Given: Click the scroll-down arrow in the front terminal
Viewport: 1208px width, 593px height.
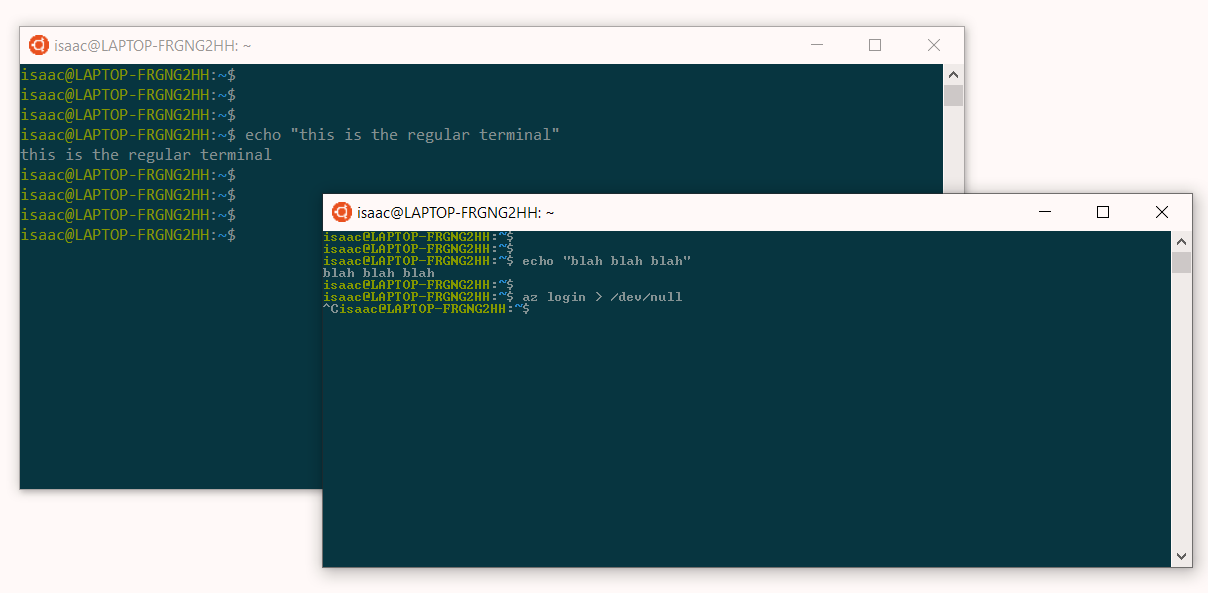Looking at the screenshot, I should pyautogui.click(x=1181, y=556).
